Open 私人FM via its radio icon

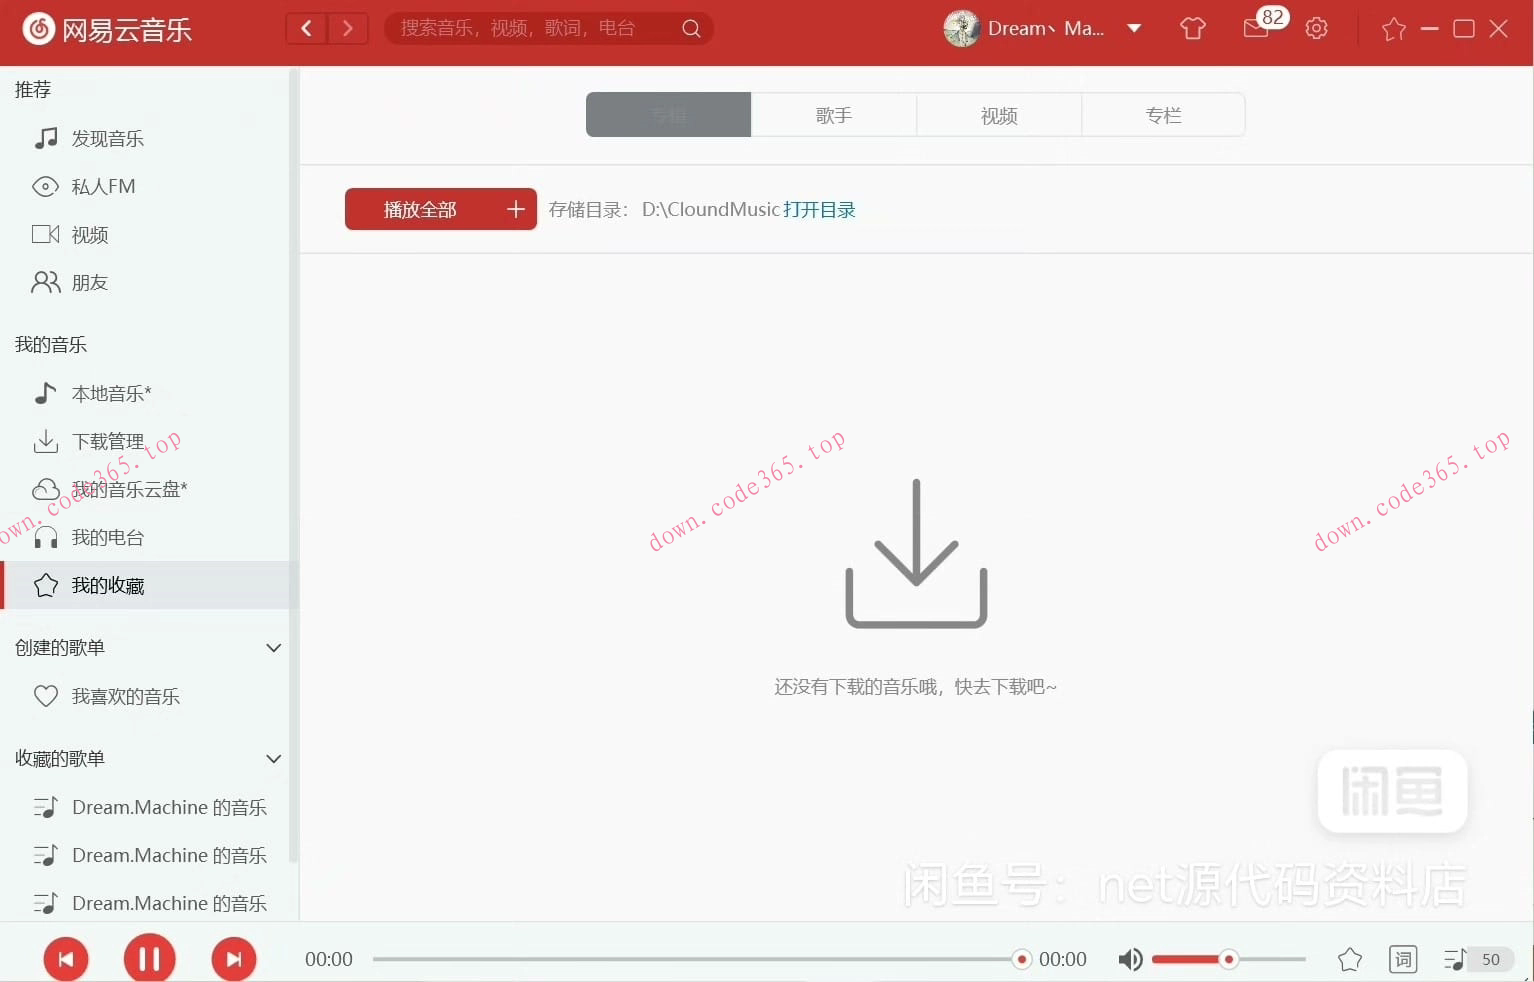click(46, 186)
